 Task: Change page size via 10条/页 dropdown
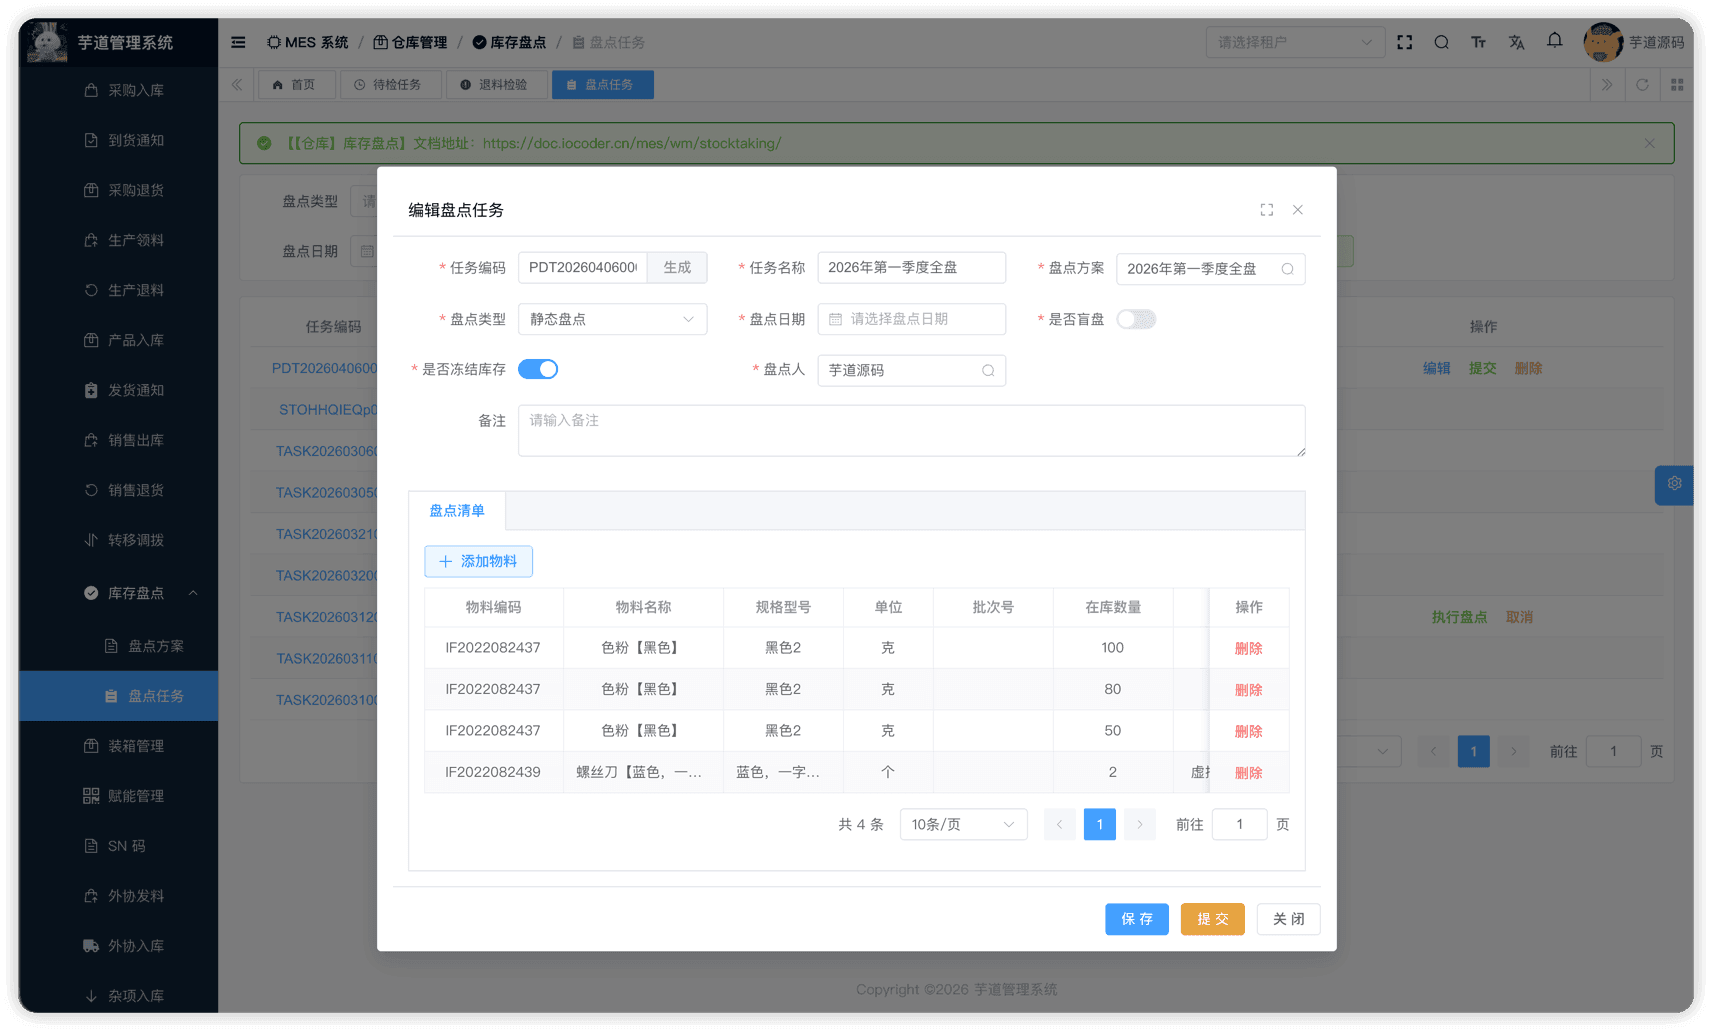pyautogui.click(x=961, y=824)
